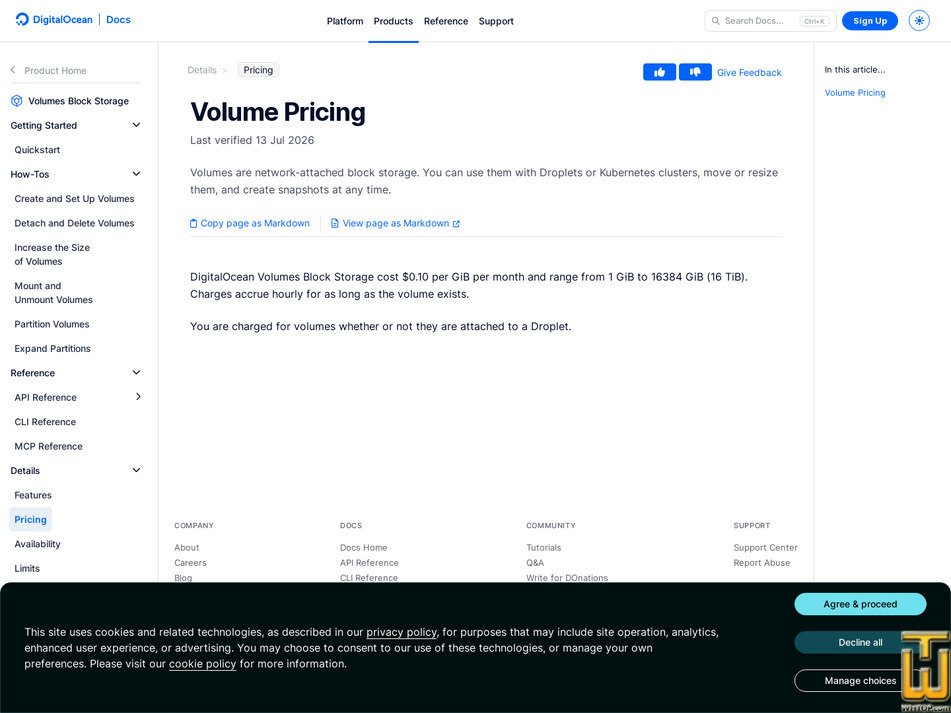The image size is (951, 713).
Task: Focus the Search Docs field
Action: coord(770,21)
